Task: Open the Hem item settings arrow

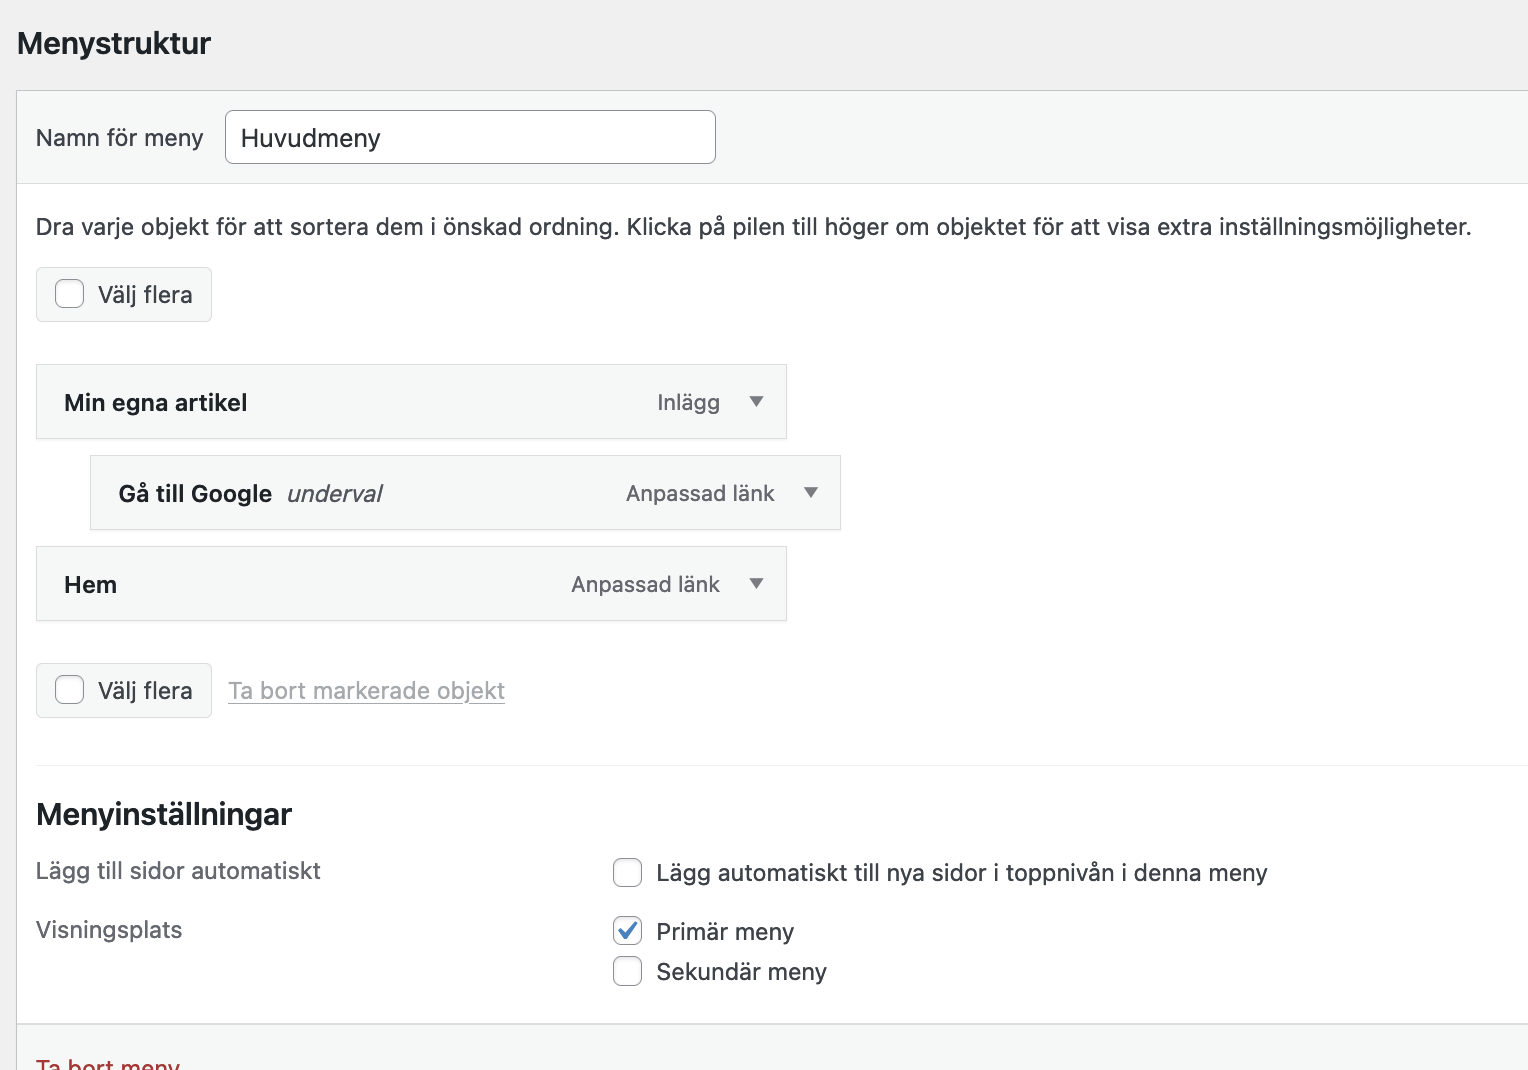Action: coord(756,584)
